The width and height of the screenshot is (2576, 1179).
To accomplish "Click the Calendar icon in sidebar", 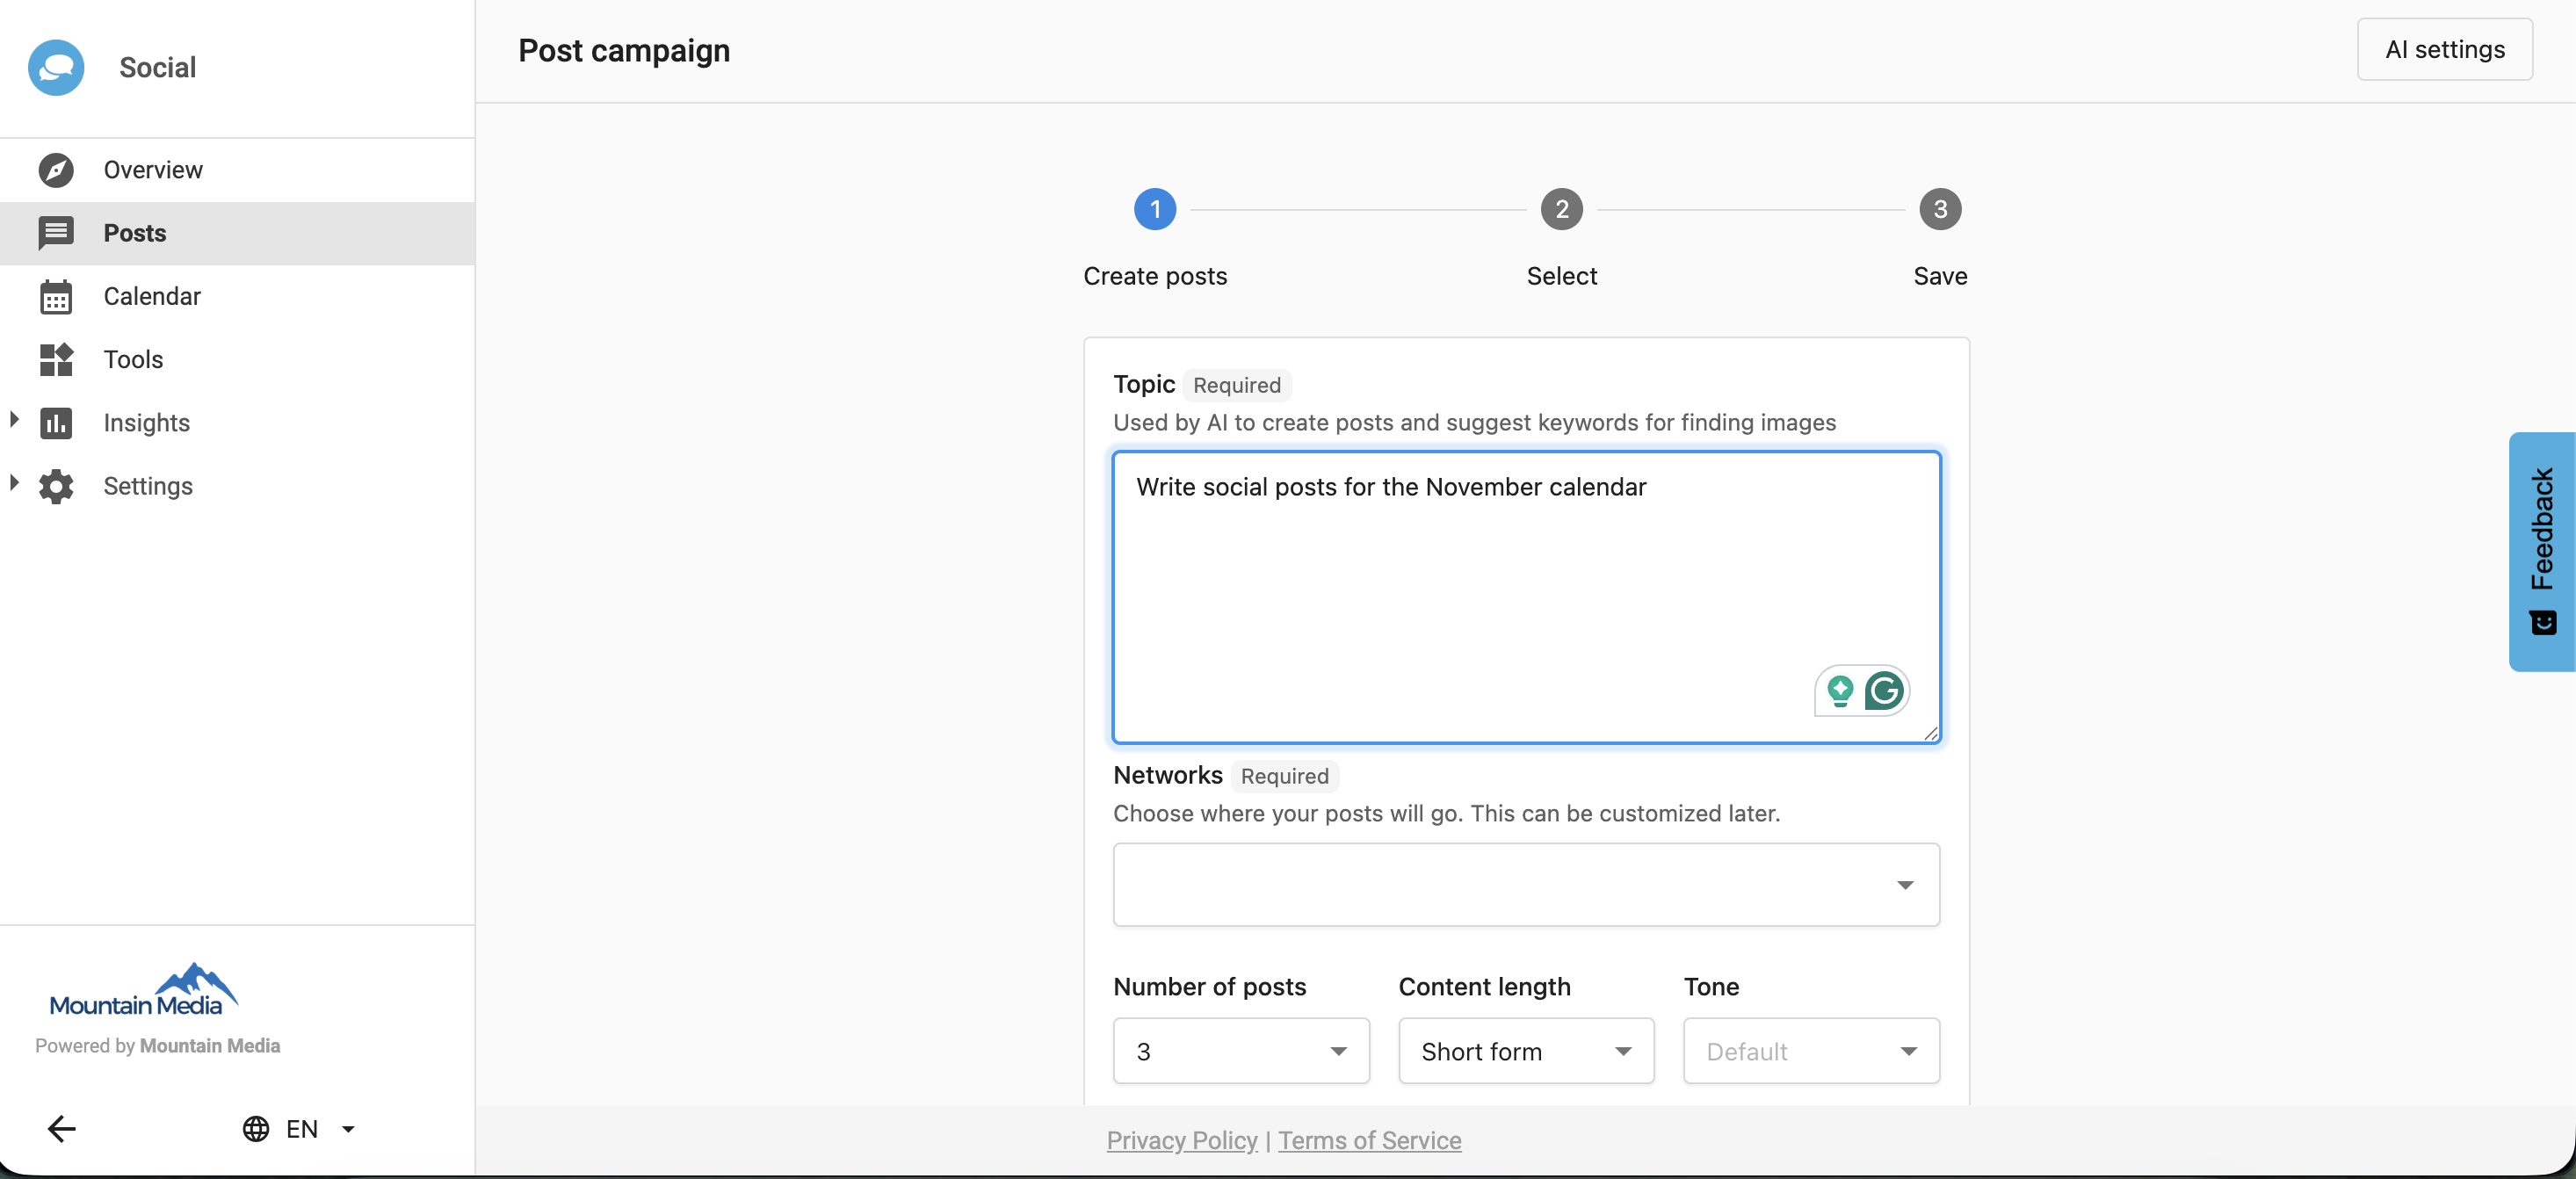I will (56, 297).
